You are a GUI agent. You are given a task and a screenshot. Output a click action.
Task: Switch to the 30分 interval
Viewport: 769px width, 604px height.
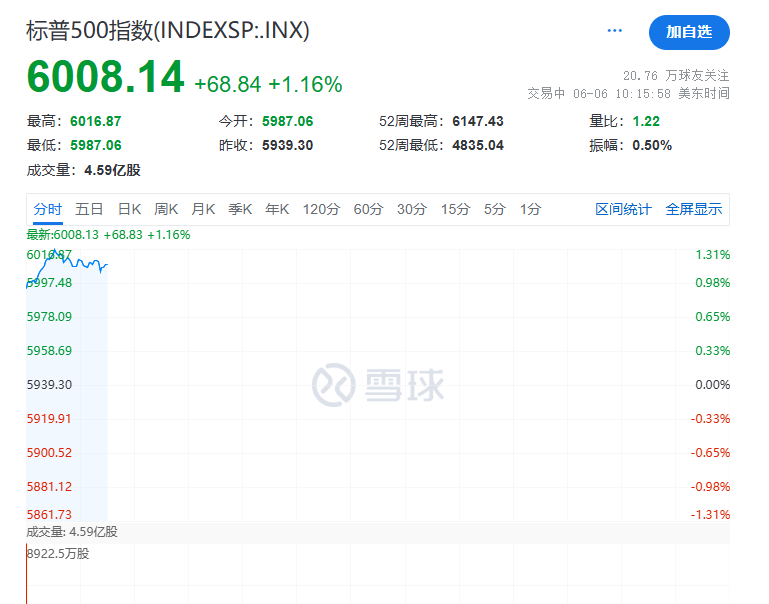[411, 209]
